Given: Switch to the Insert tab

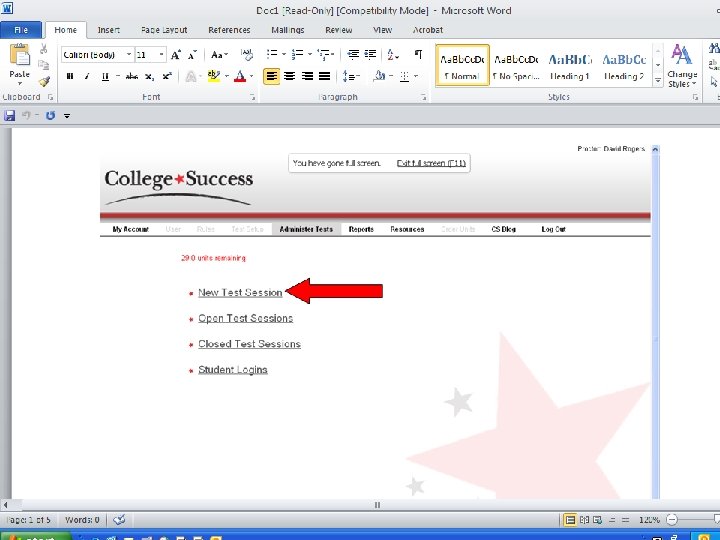Looking at the screenshot, I should pyautogui.click(x=108, y=30).
